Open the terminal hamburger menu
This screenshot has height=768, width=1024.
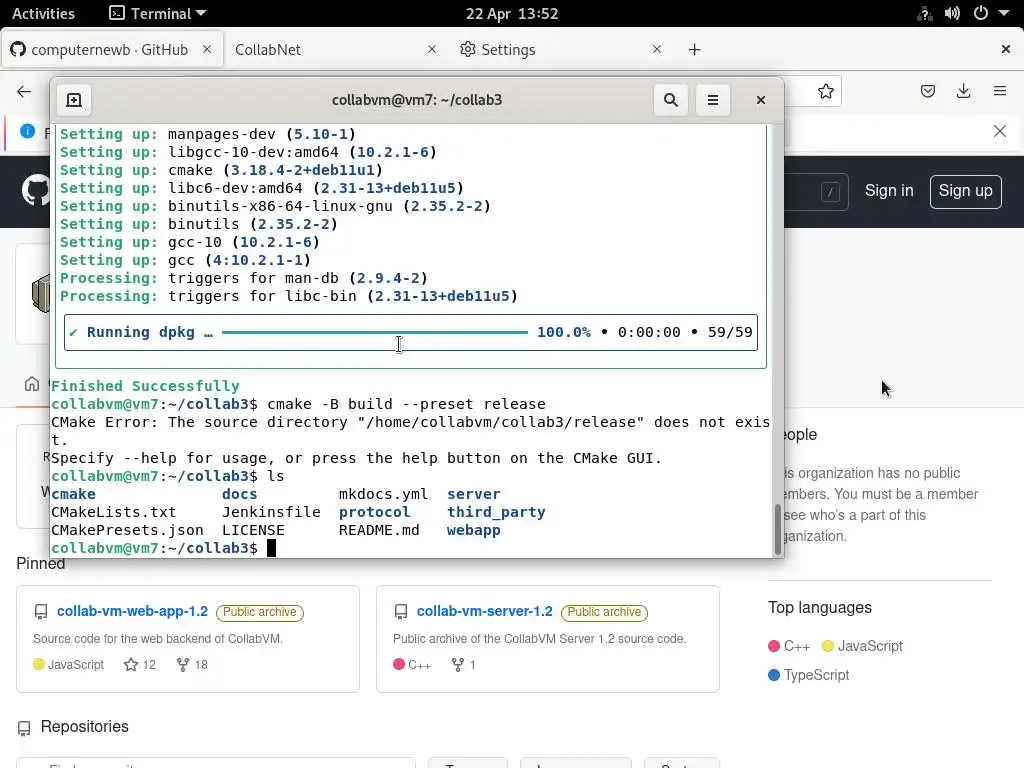pos(712,100)
